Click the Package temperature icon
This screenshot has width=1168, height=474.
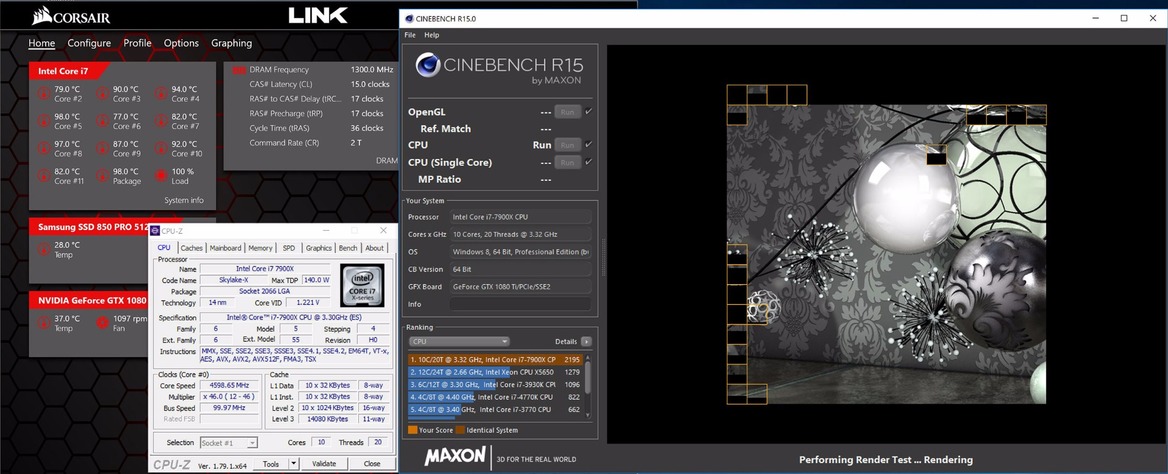click(x=103, y=176)
